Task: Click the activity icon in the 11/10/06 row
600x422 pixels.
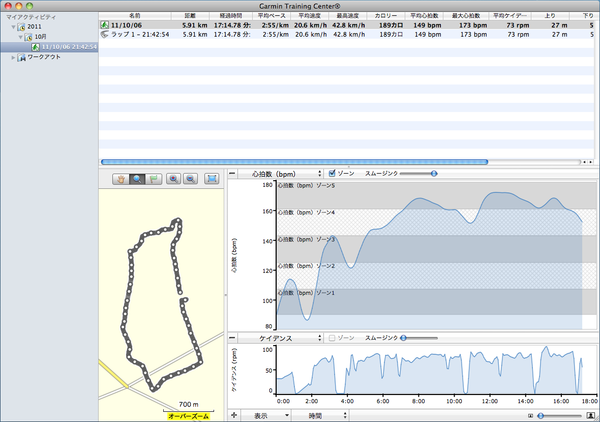Action: click(x=104, y=25)
